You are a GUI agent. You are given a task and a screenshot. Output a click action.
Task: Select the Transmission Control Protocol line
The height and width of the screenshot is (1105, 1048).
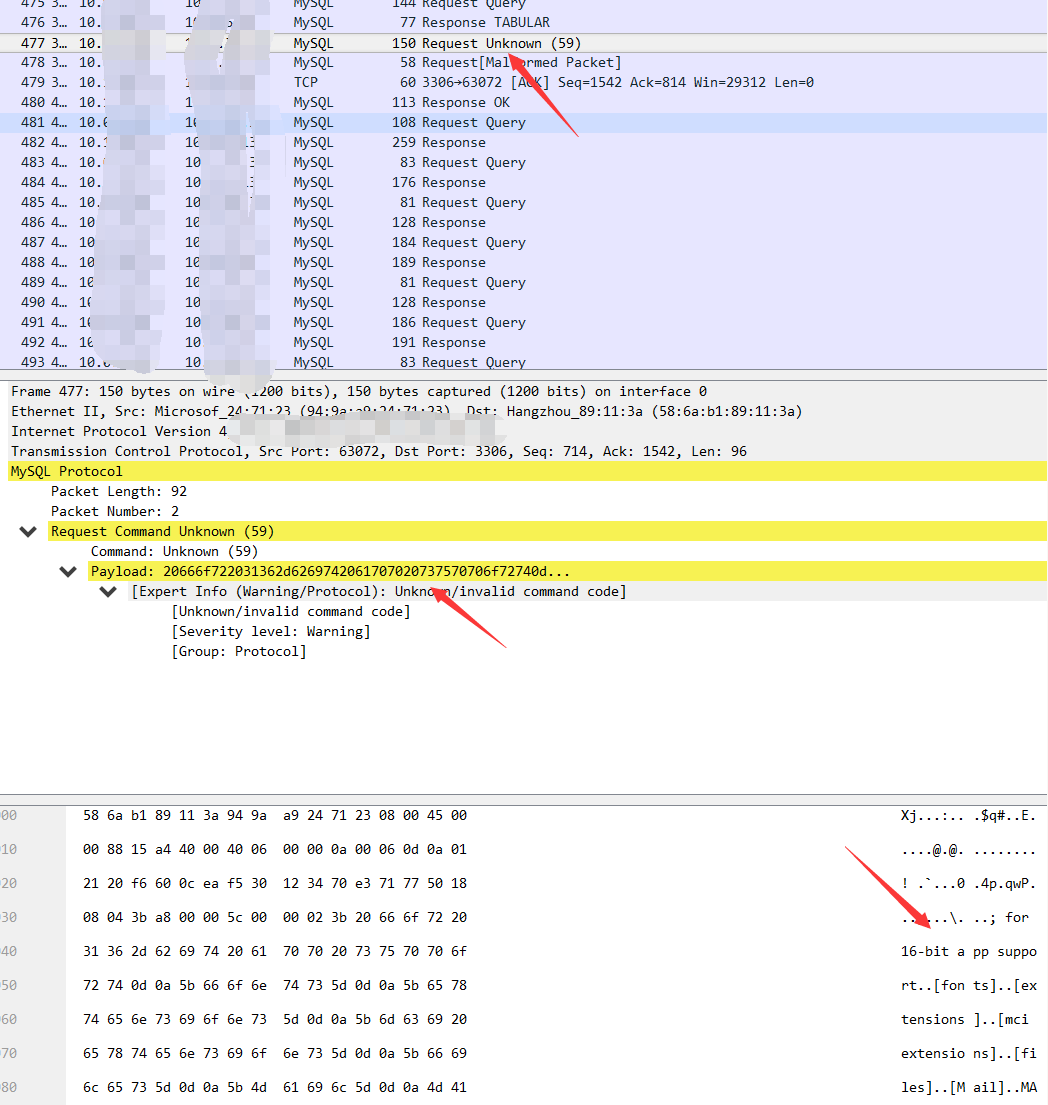point(378,451)
